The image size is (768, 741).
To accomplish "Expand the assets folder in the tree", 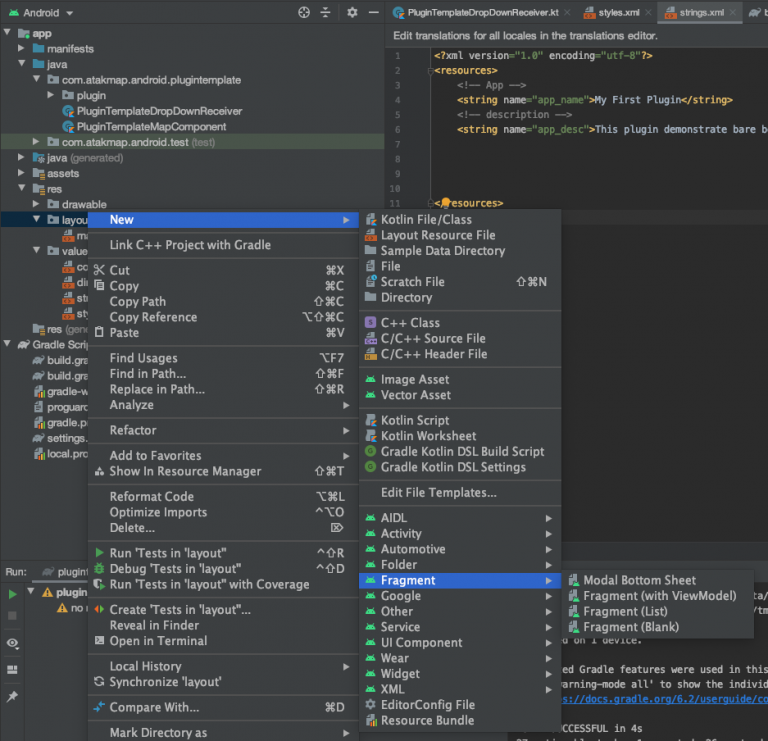I will coord(23,174).
